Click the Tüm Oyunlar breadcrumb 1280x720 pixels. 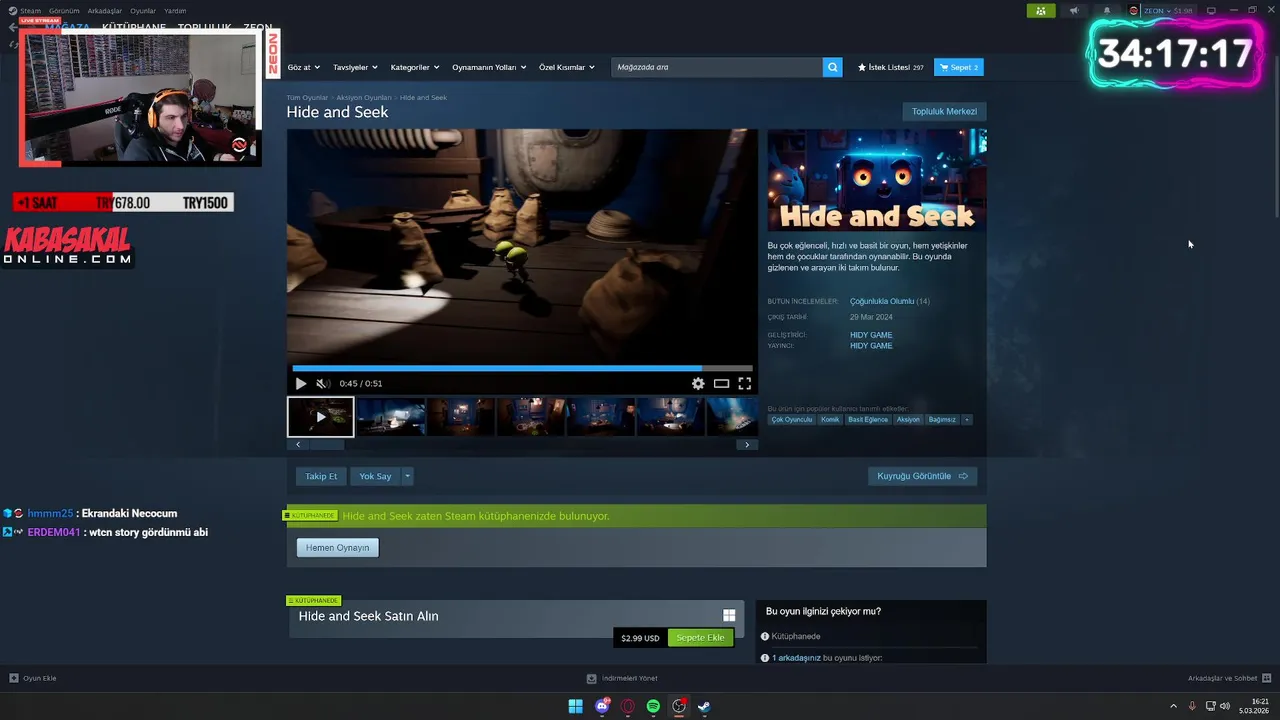pos(307,97)
